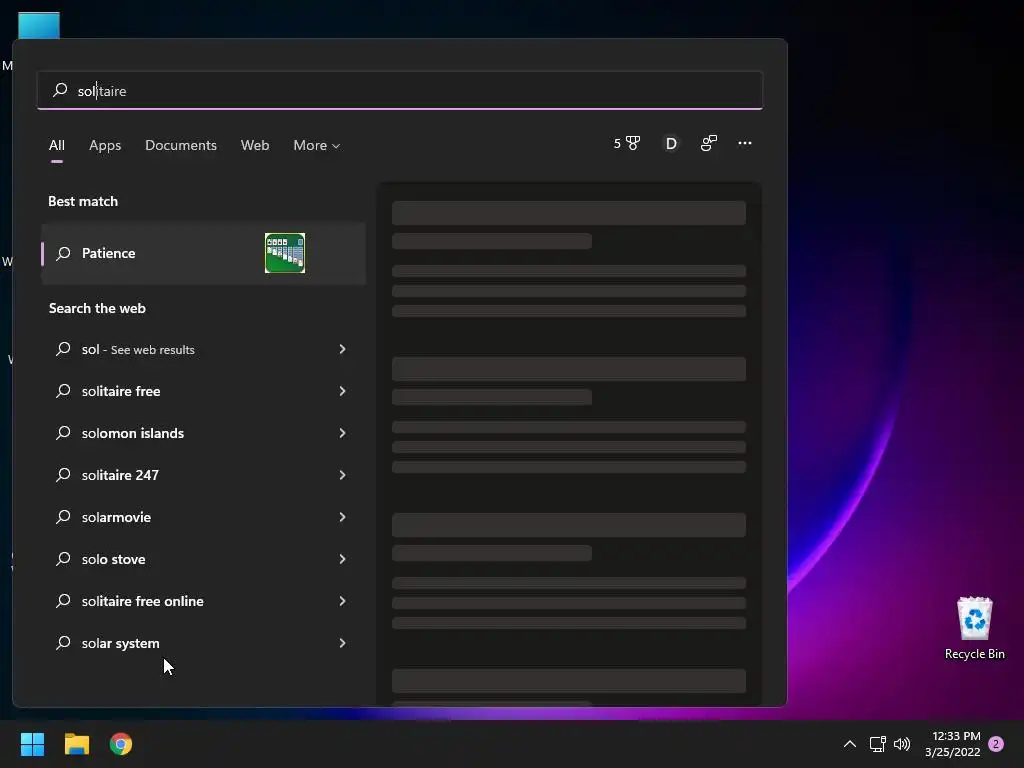The height and width of the screenshot is (768, 1024).
Task: Select the Recycle Bin desktop icon
Action: [974, 628]
